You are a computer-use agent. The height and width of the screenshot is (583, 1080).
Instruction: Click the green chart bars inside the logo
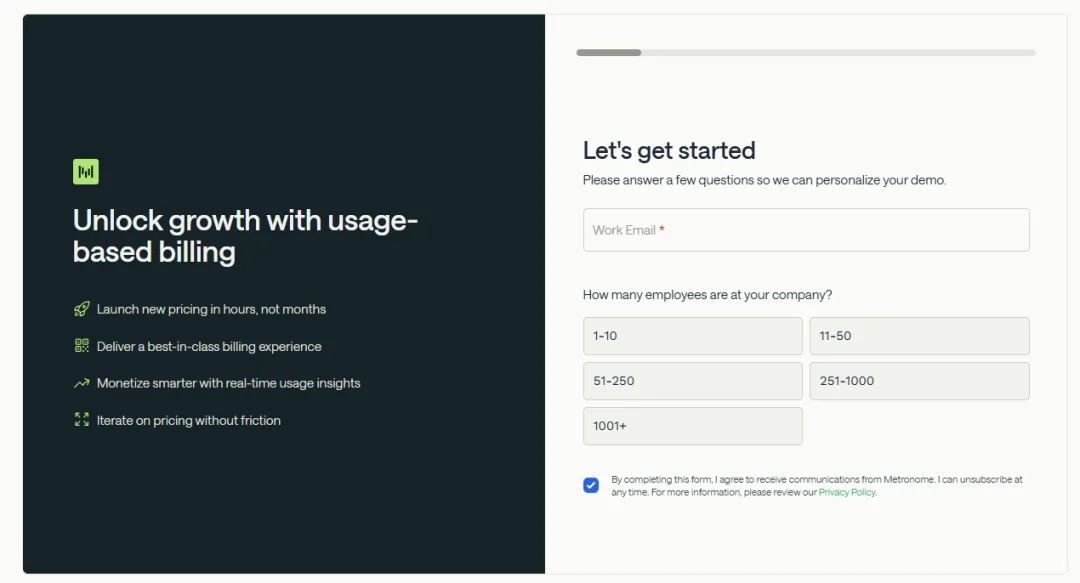click(85, 171)
